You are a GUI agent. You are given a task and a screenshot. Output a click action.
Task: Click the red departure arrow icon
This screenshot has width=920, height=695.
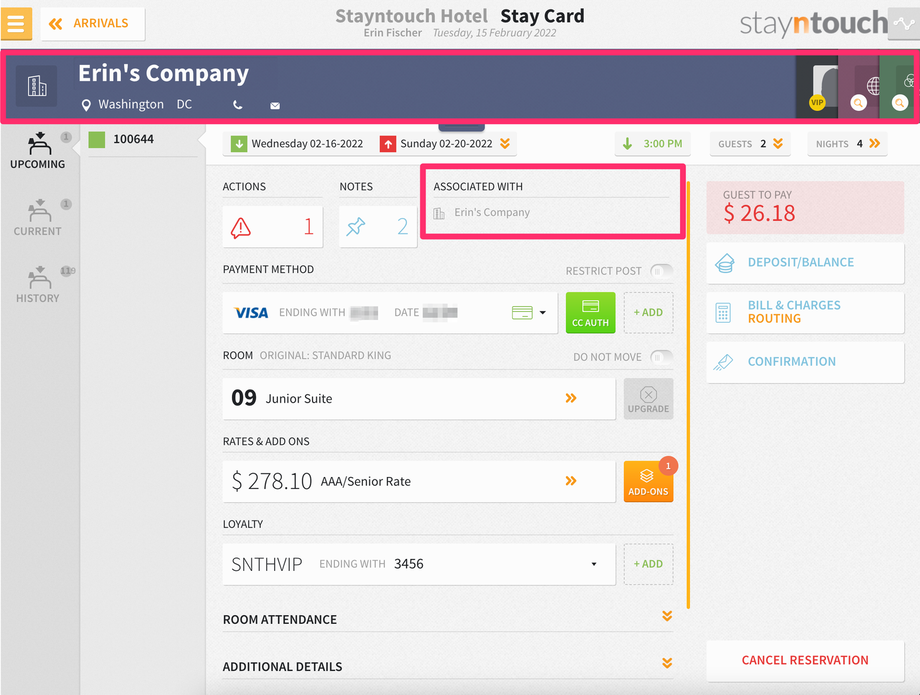pyautogui.click(x=388, y=144)
